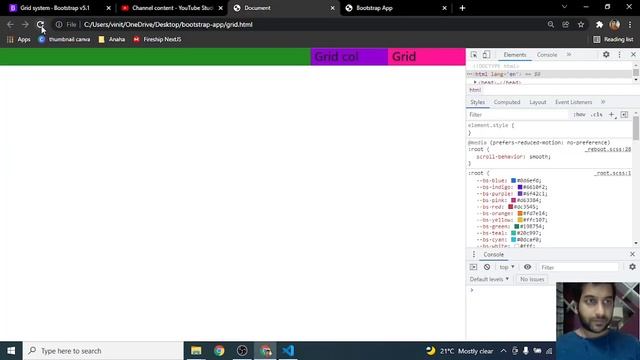
Task: Activate the DevTools inspect element picker
Action: pyautogui.click(x=474, y=55)
